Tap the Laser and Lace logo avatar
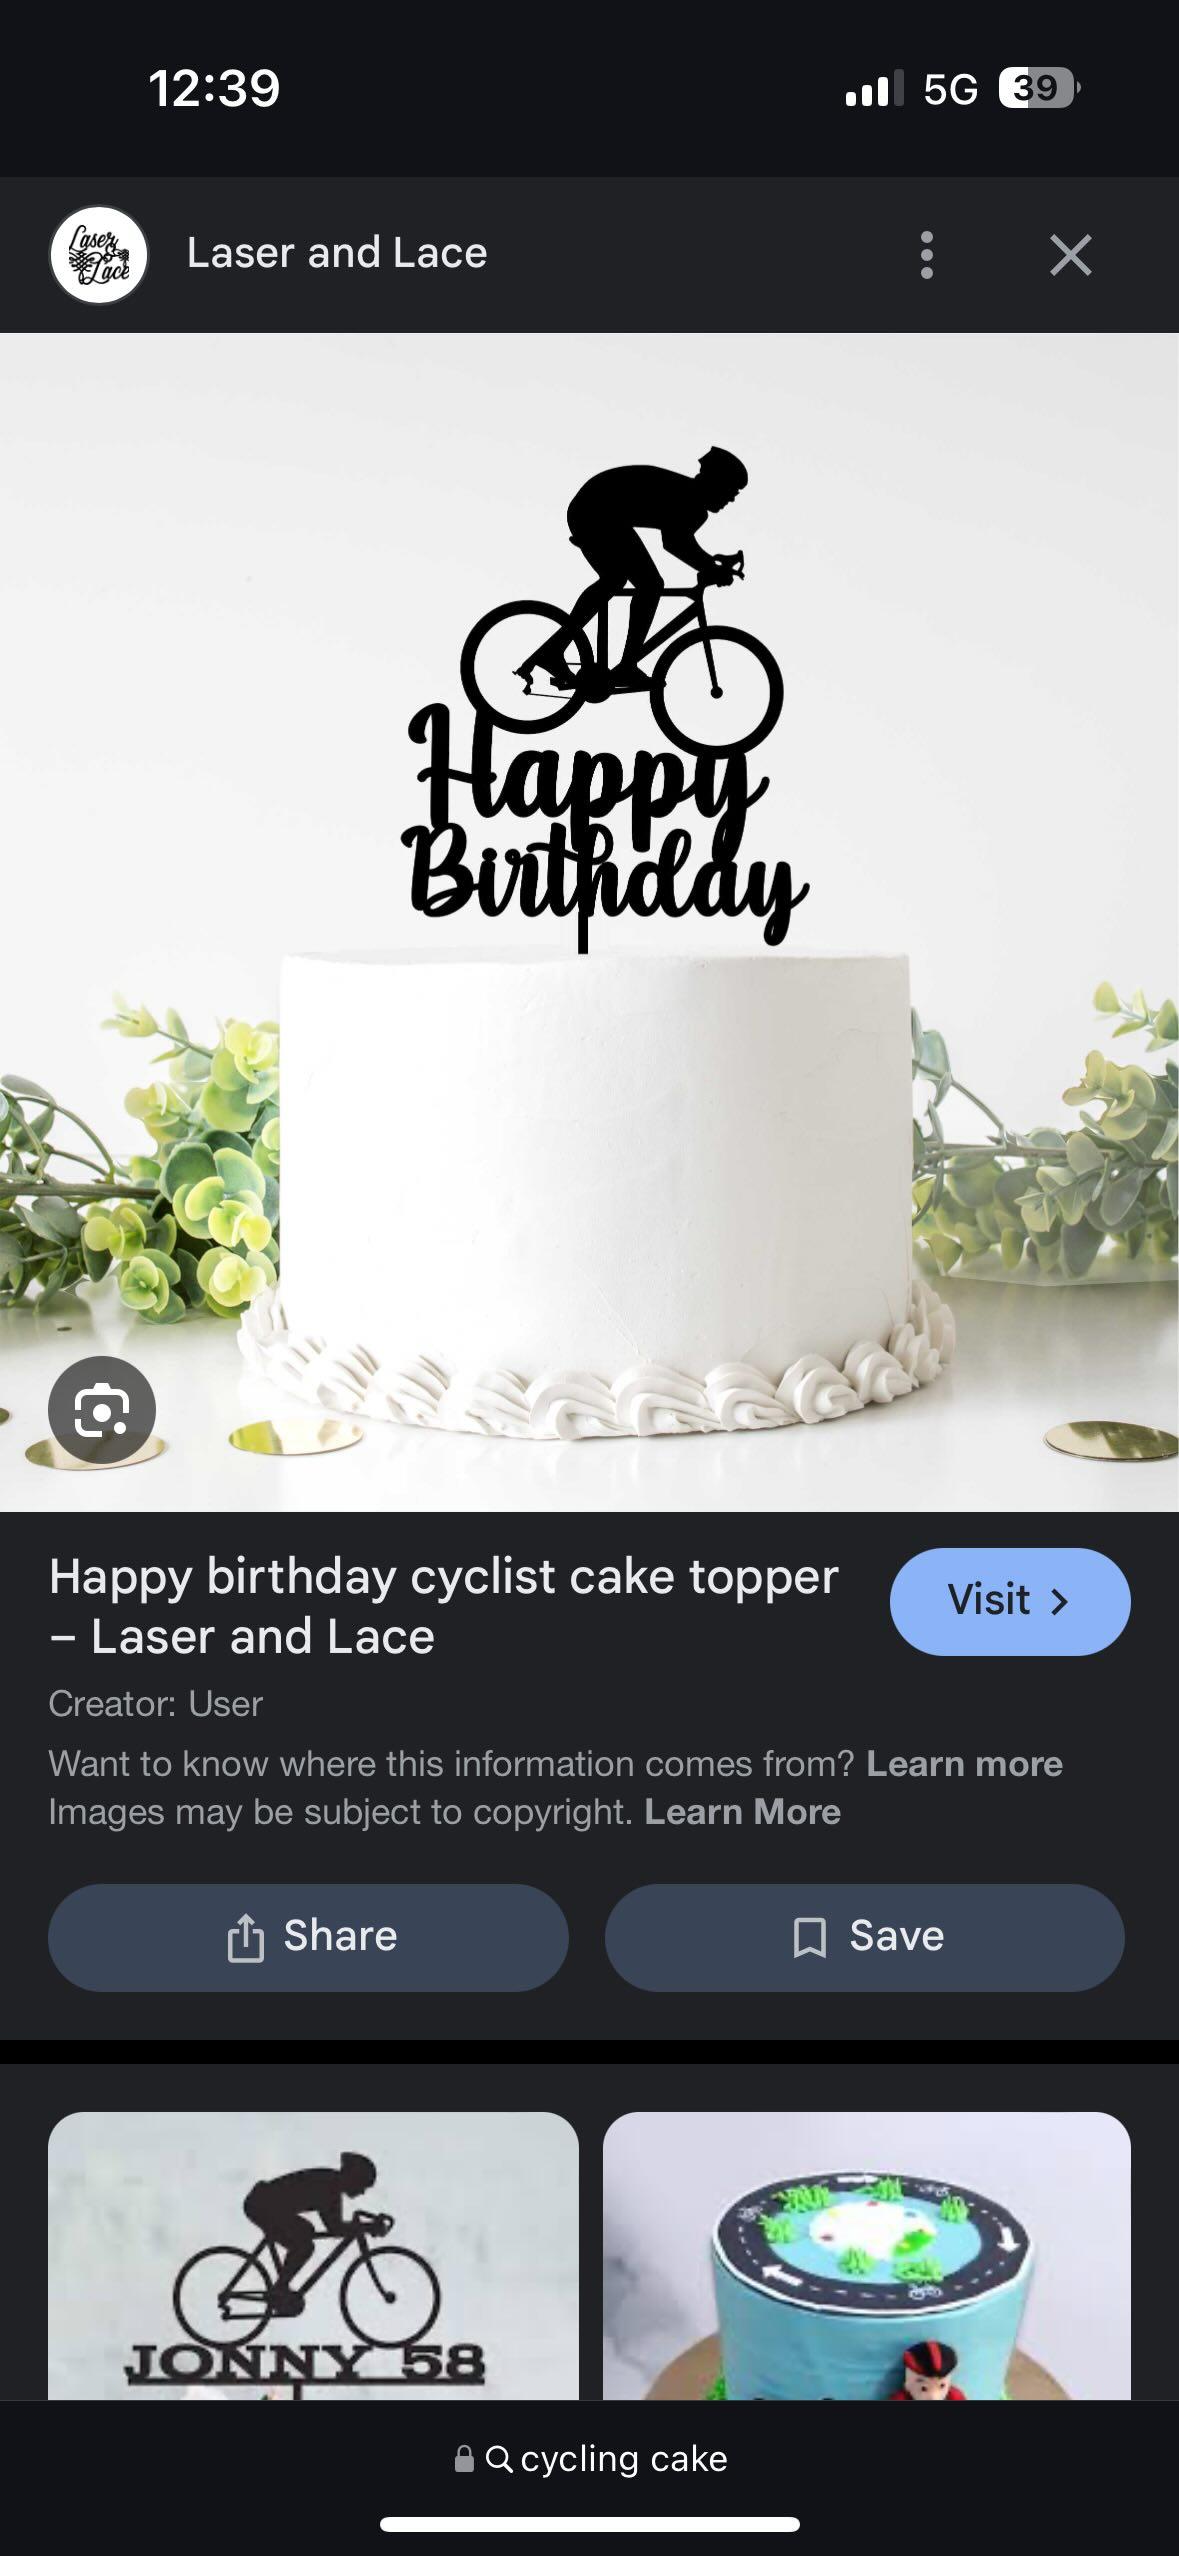Viewport: 1179px width, 2556px height. tap(99, 255)
